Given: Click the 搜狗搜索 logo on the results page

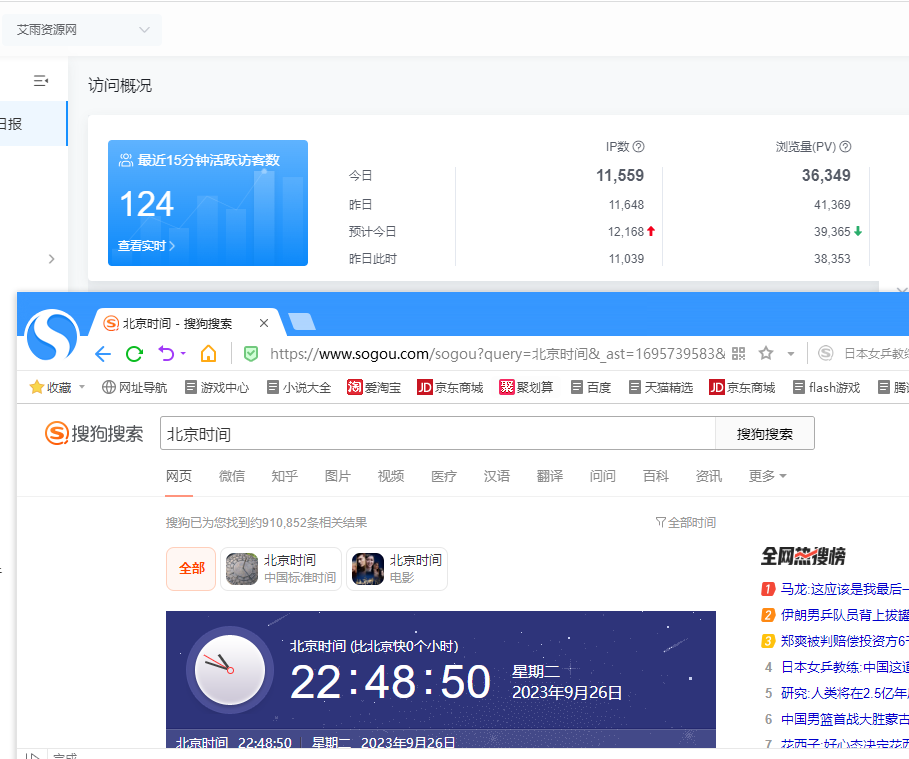Looking at the screenshot, I should [x=94, y=433].
